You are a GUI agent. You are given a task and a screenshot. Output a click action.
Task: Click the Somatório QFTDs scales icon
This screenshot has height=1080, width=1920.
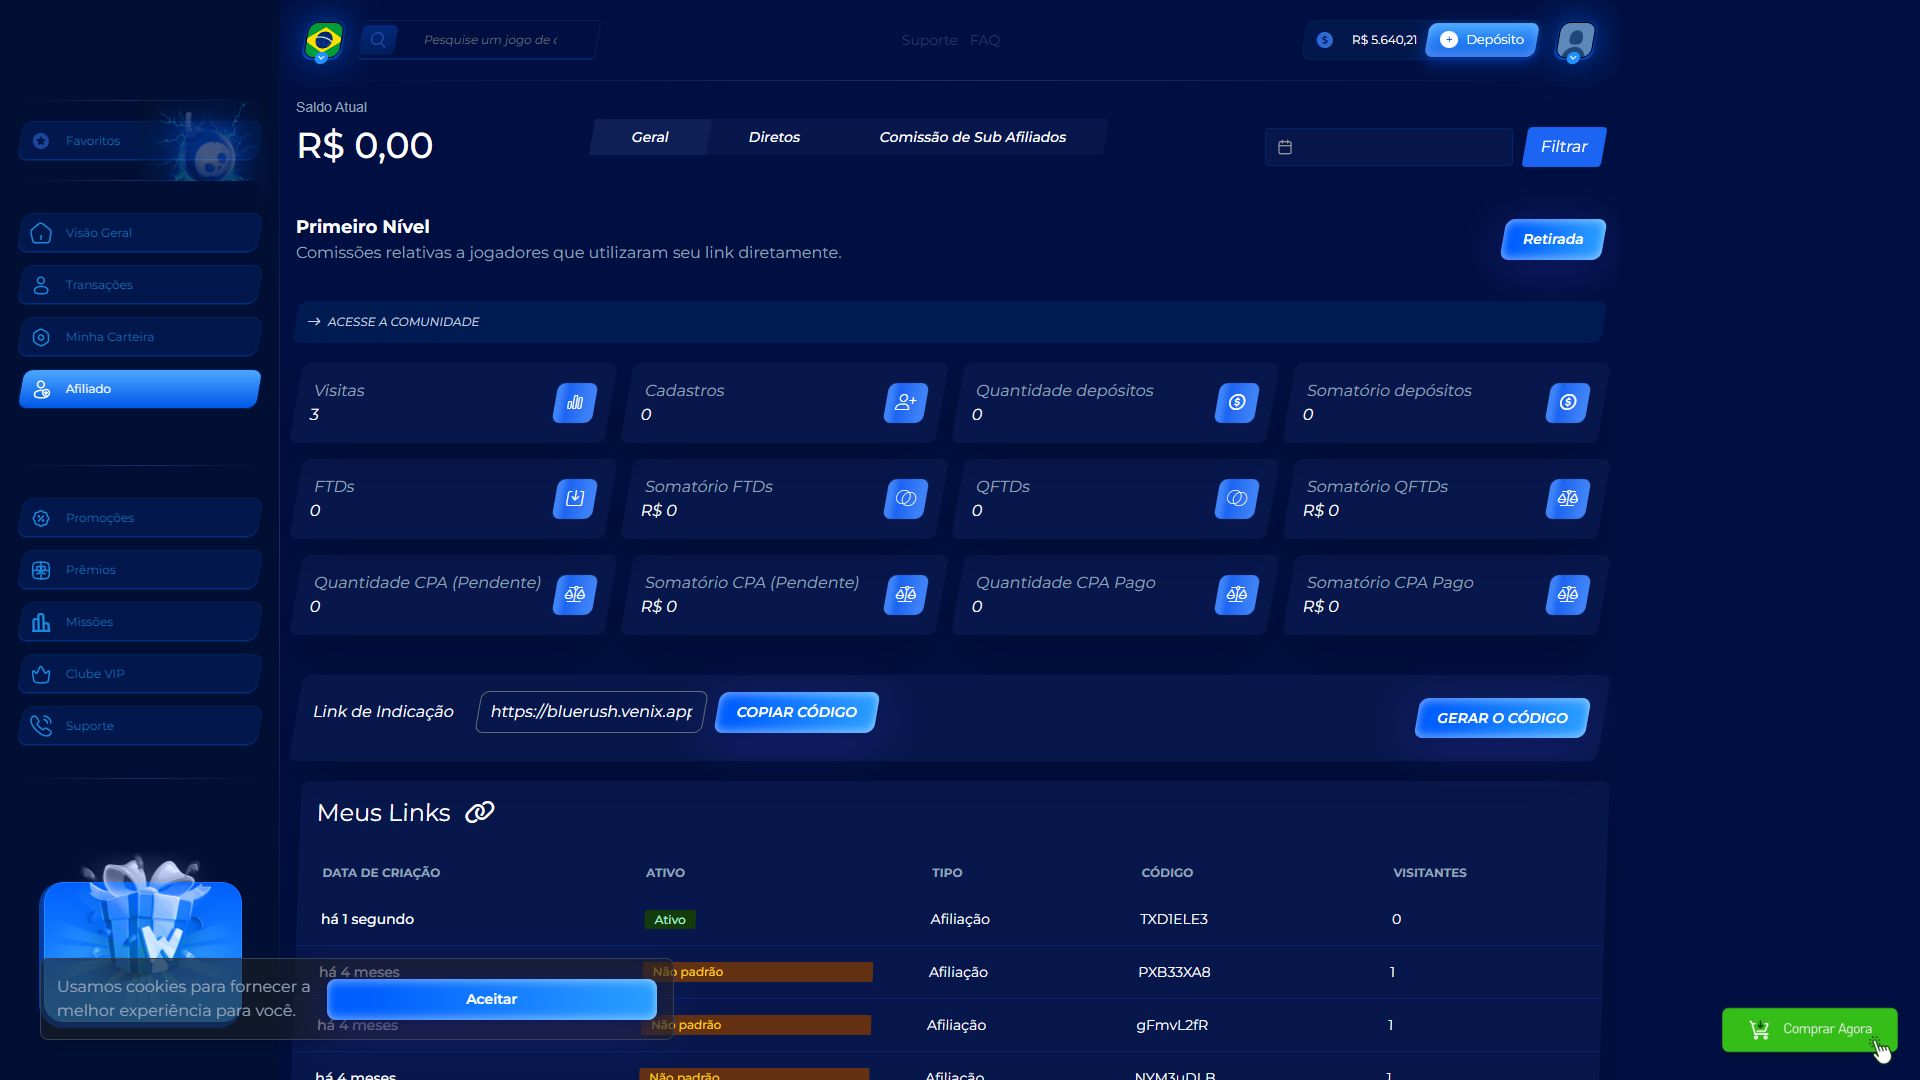click(x=1567, y=499)
